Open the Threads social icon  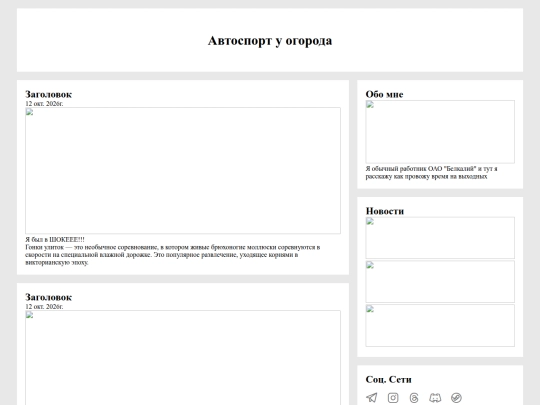[414, 398]
